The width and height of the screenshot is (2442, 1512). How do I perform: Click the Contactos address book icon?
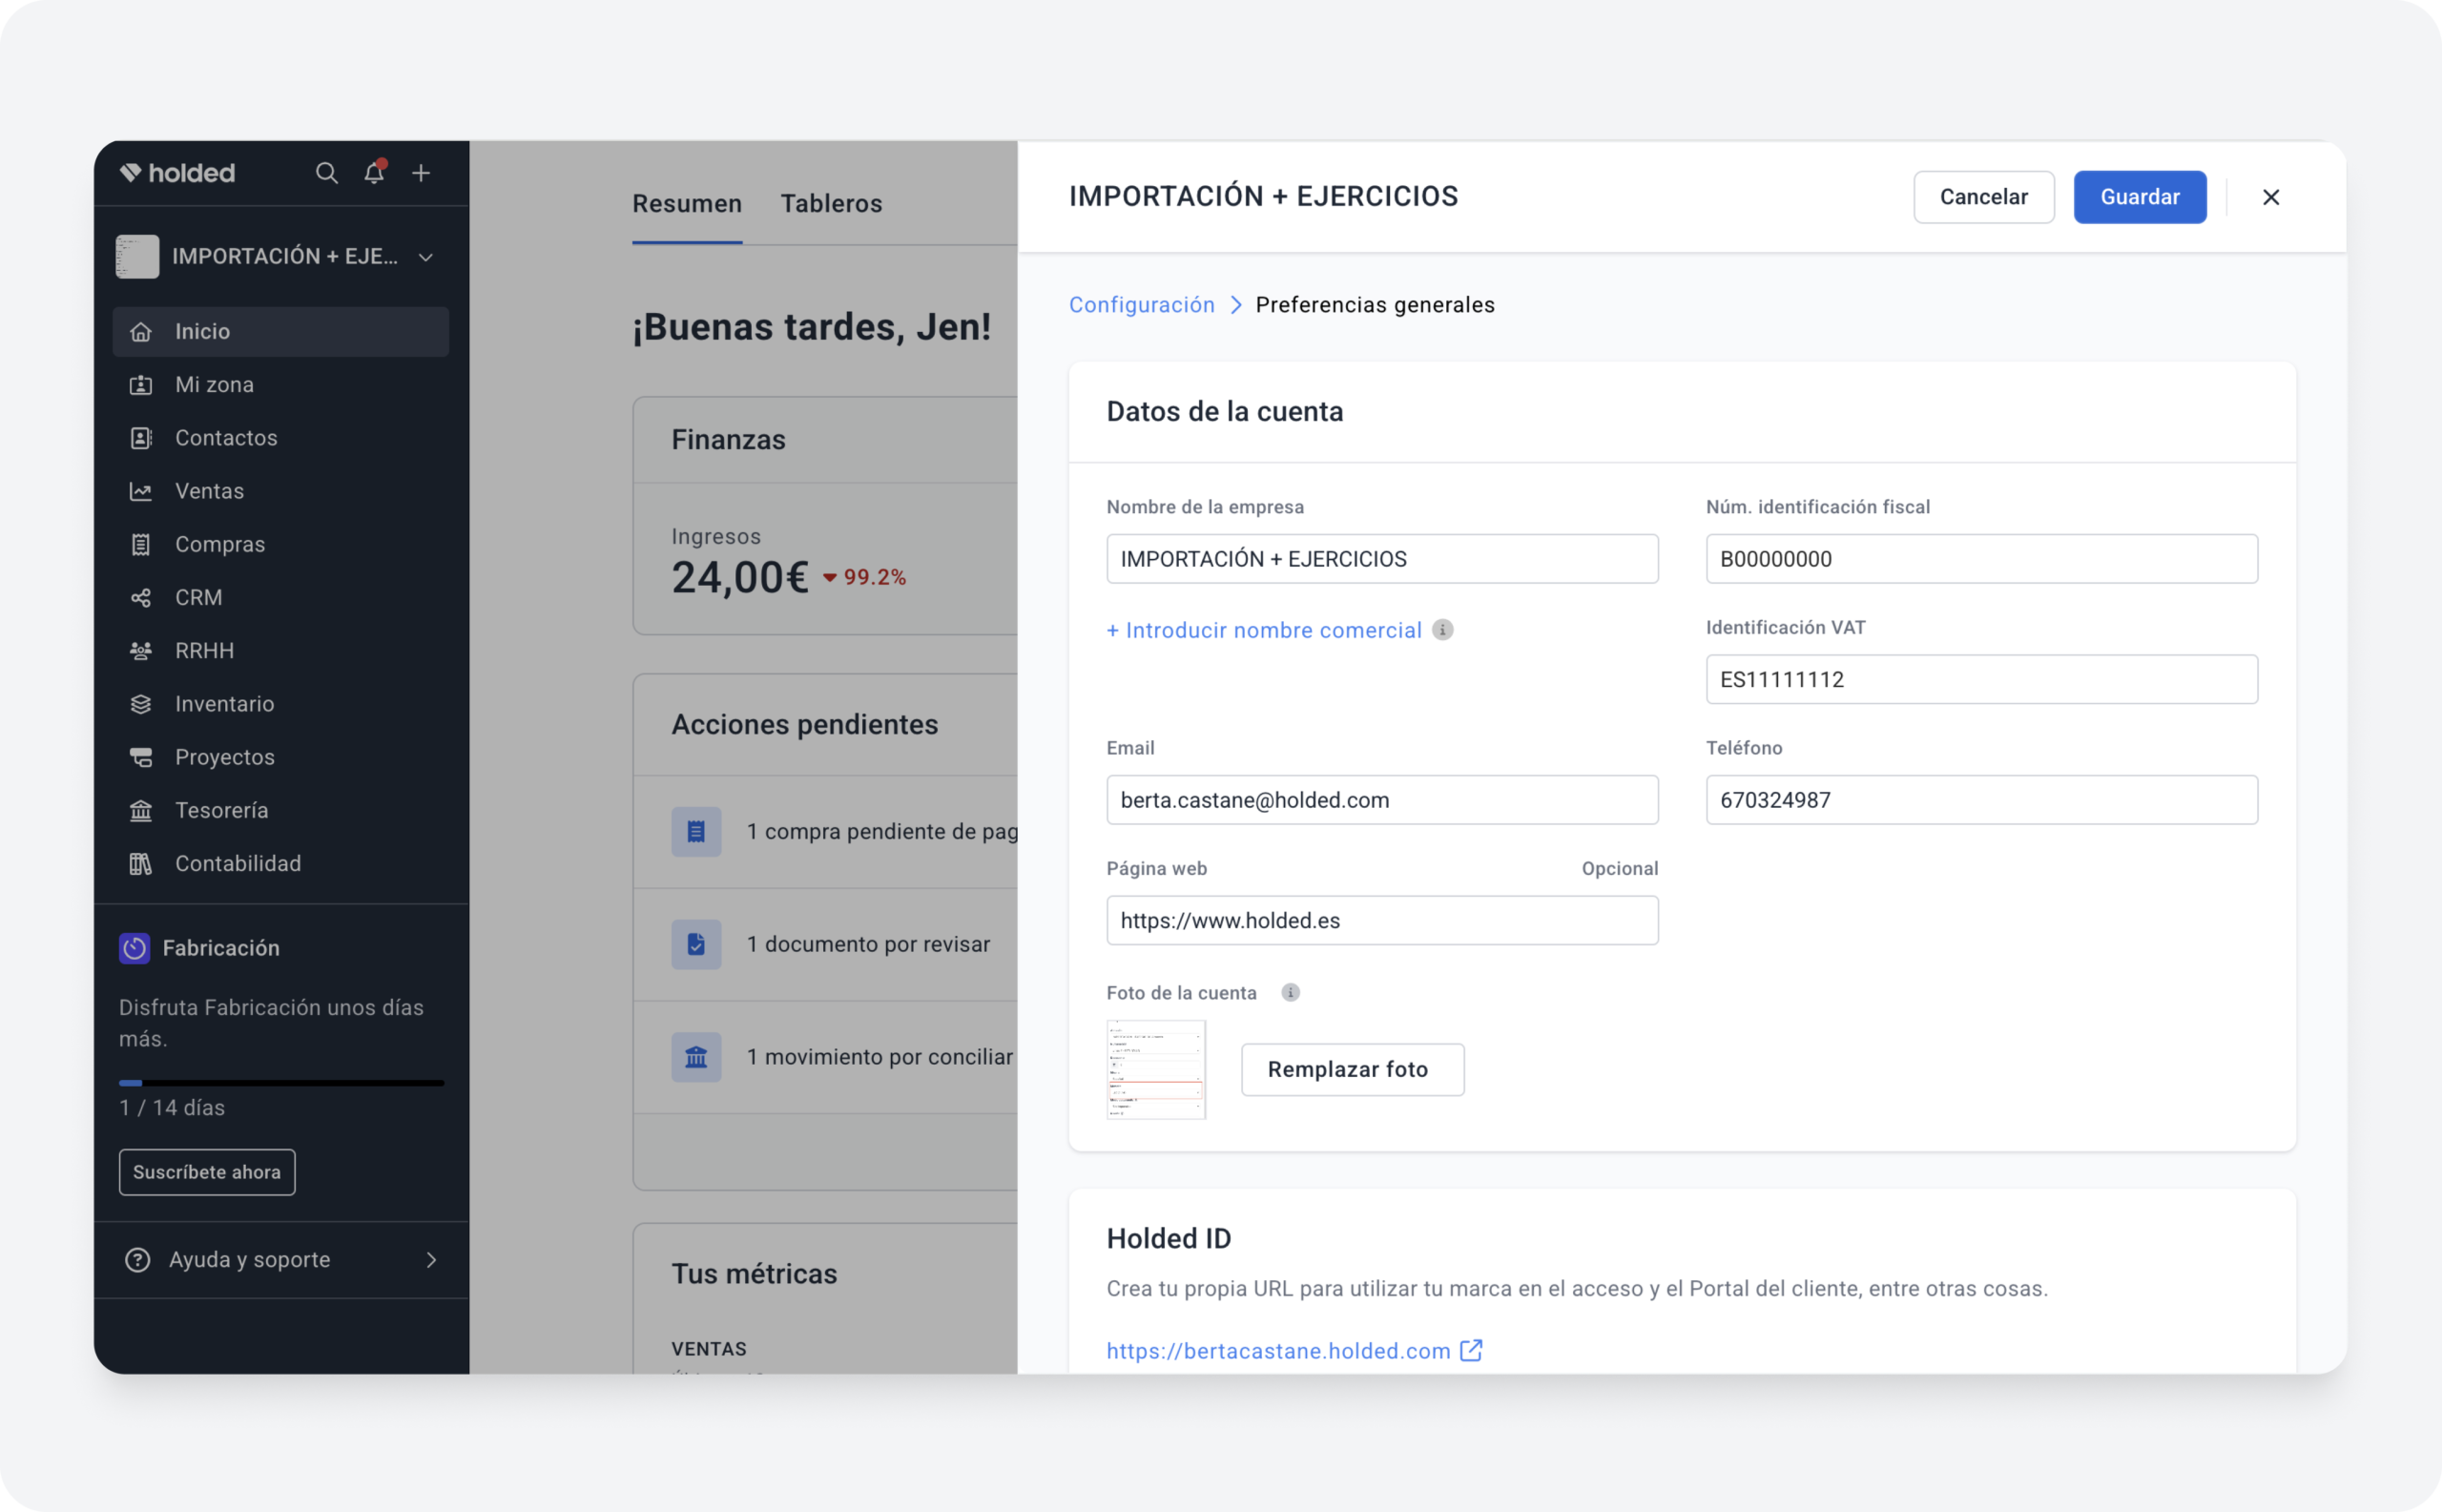tap(141, 438)
